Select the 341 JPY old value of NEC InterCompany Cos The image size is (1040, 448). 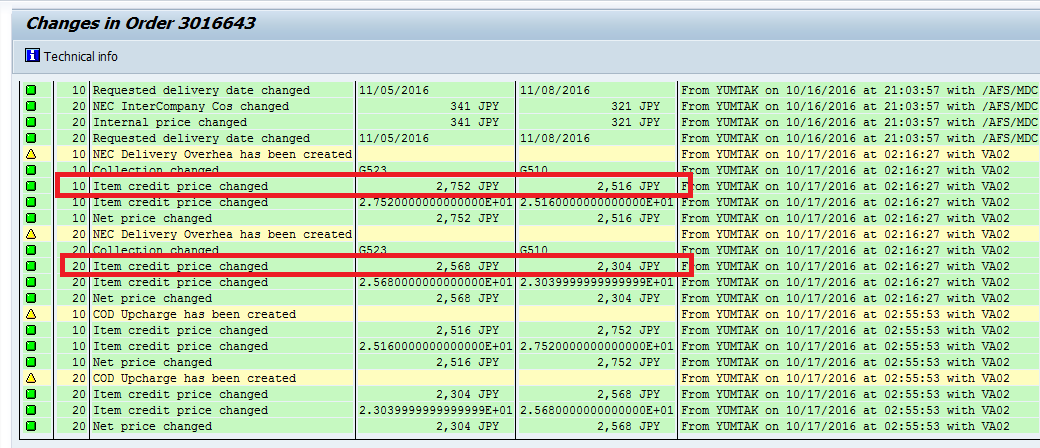[474, 106]
